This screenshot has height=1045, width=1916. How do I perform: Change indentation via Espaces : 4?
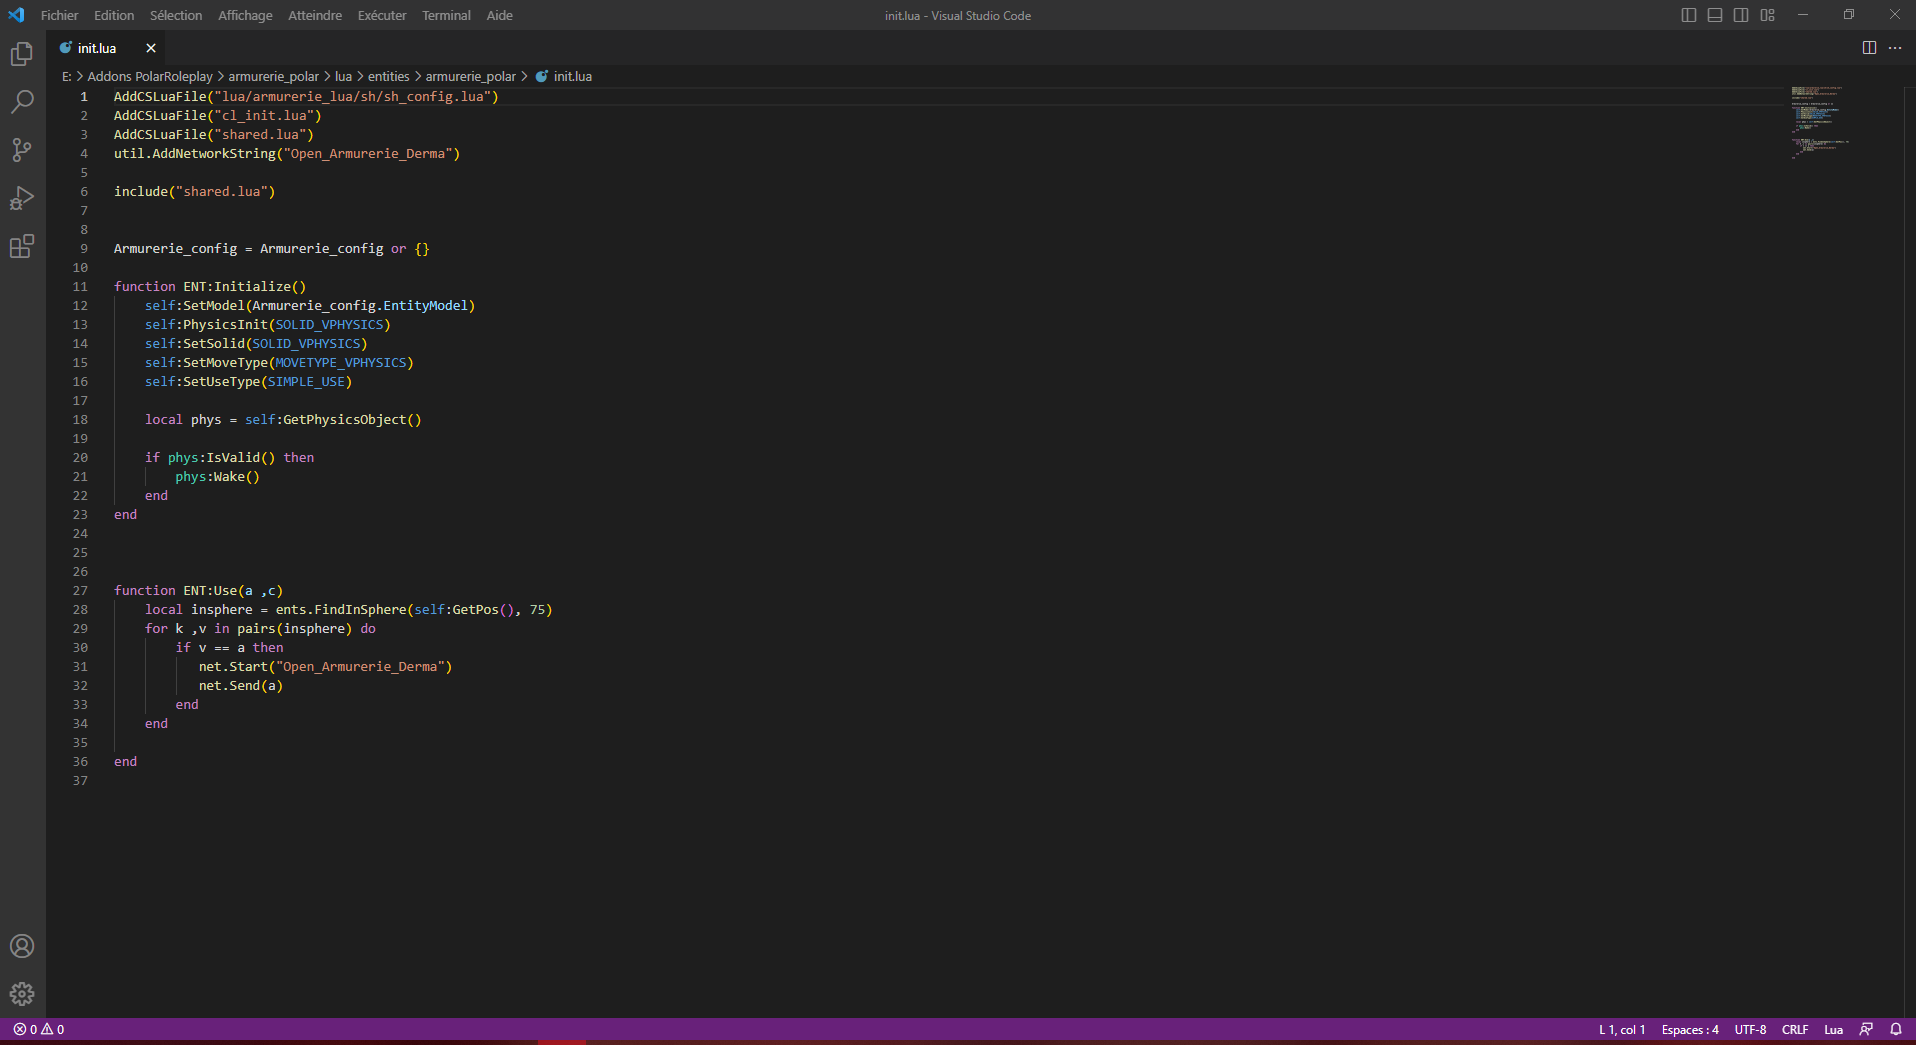pyautogui.click(x=1690, y=1029)
